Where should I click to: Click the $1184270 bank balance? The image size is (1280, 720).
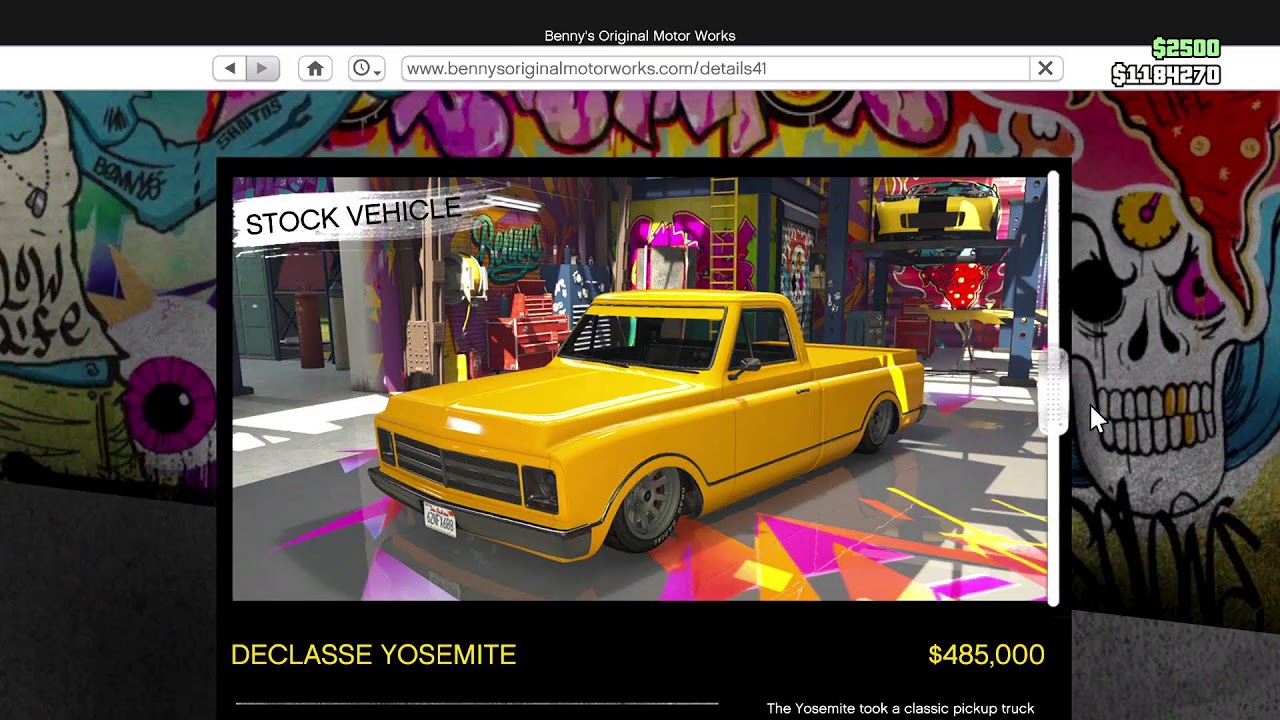click(x=1166, y=75)
